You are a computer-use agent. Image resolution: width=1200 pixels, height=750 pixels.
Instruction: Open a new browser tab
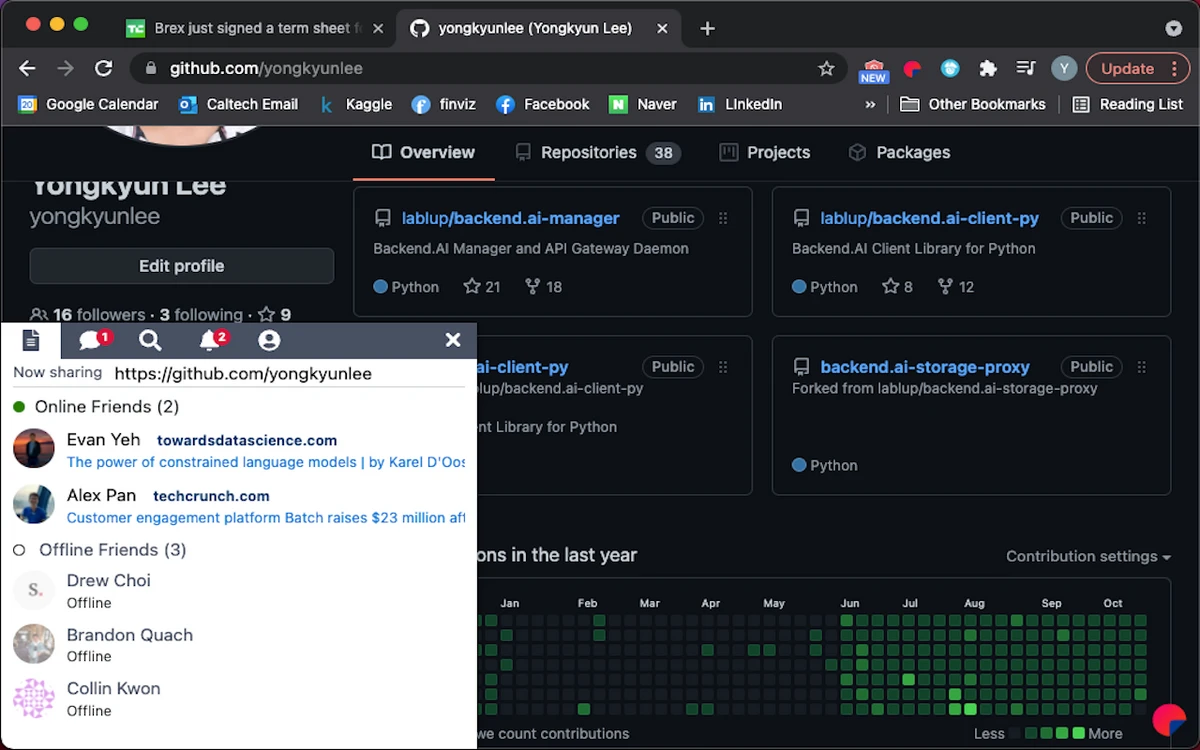pos(707,28)
